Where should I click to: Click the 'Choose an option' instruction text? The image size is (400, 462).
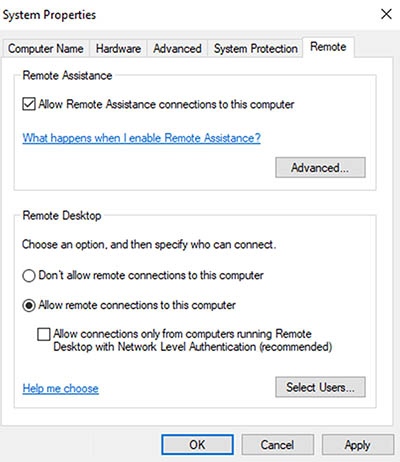(x=149, y=245)
